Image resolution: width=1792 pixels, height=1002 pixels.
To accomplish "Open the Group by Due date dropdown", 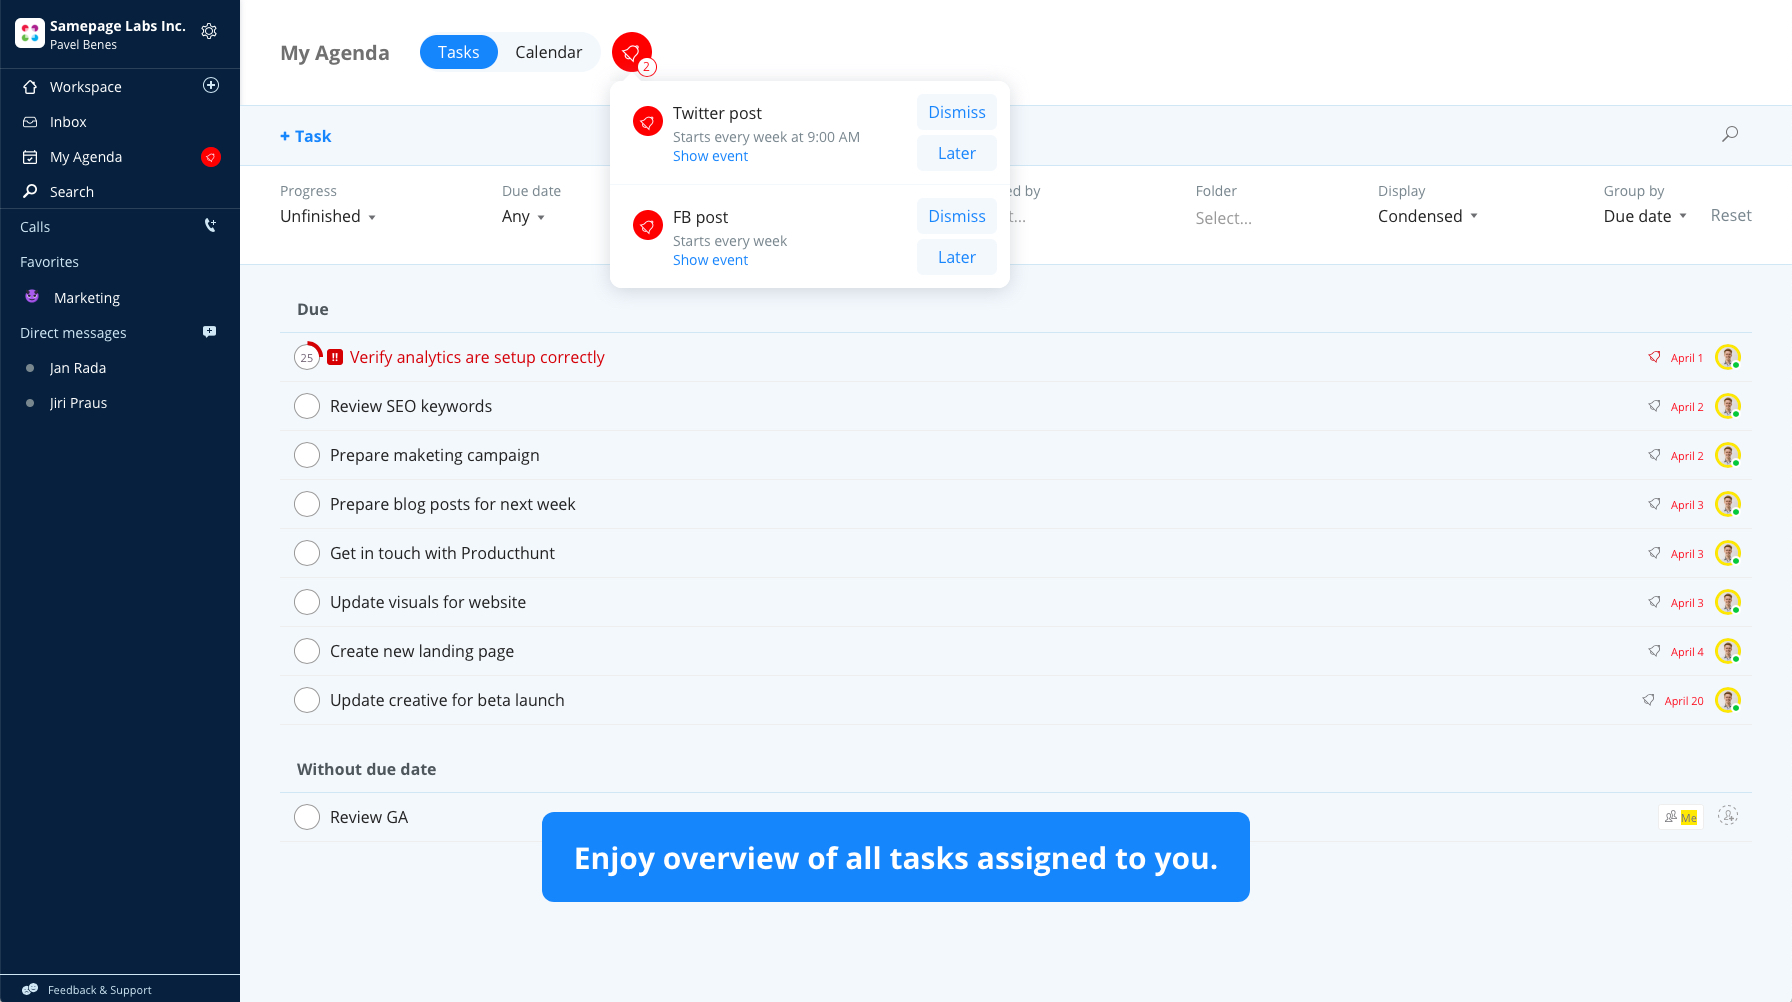I will (x=1645, y=216).
